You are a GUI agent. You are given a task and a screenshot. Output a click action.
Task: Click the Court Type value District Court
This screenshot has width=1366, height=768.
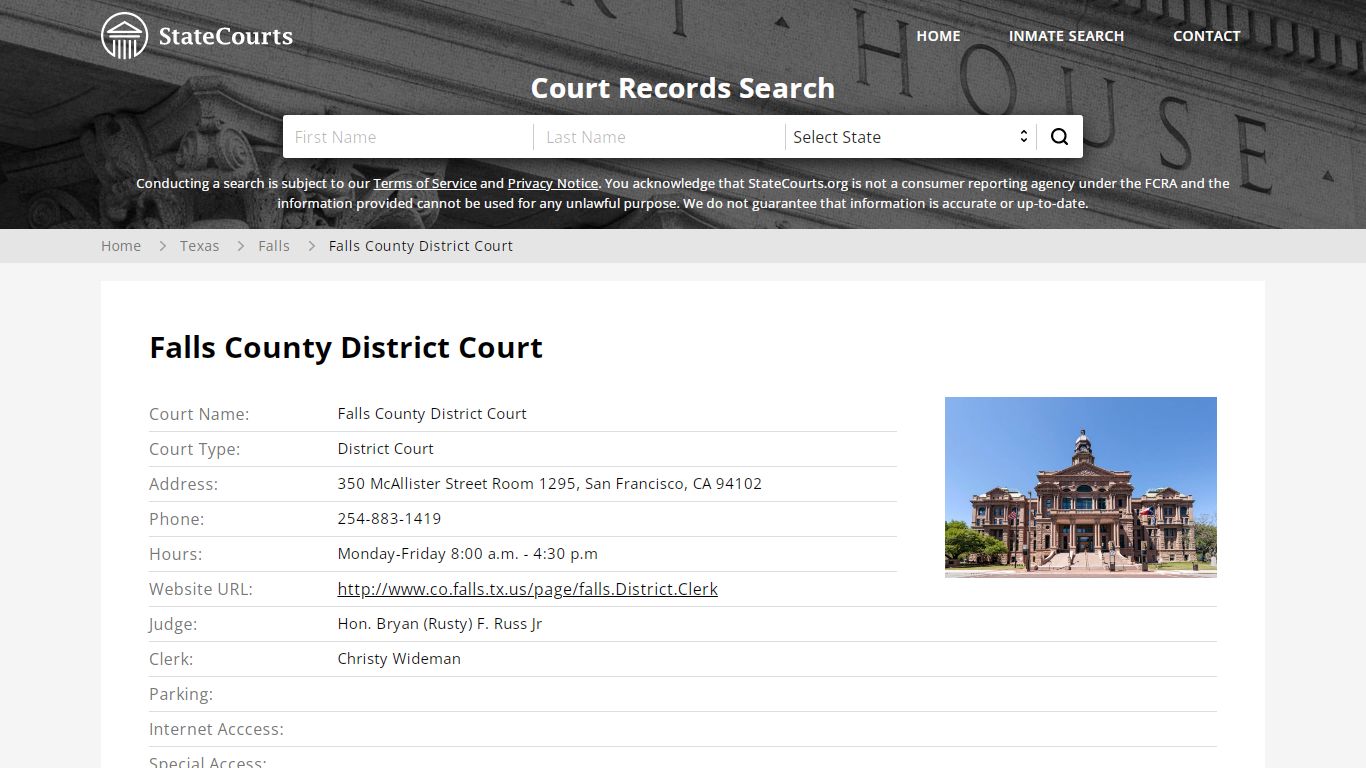pos(385,449)
